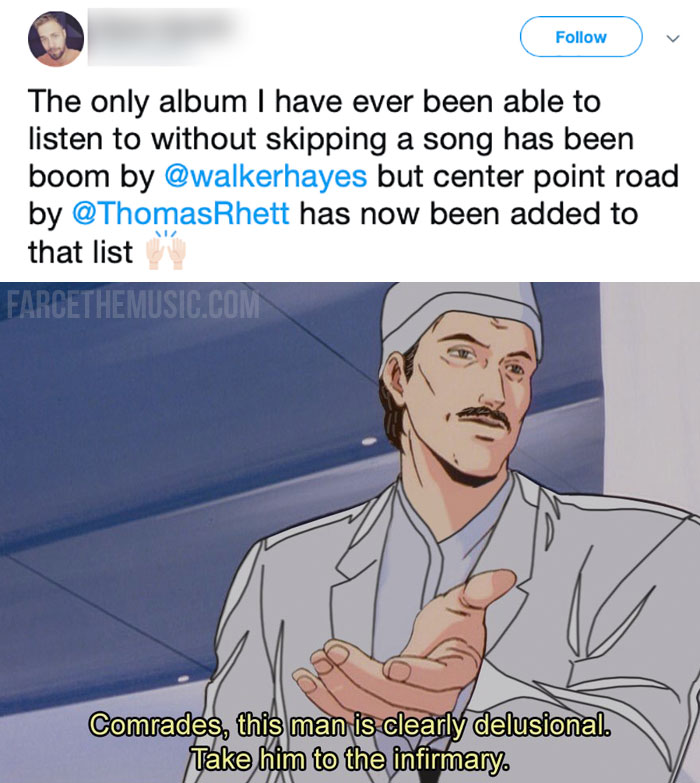Select the subtitle line 'Comrades, this man is clearly delusional.'

(350, 725)
